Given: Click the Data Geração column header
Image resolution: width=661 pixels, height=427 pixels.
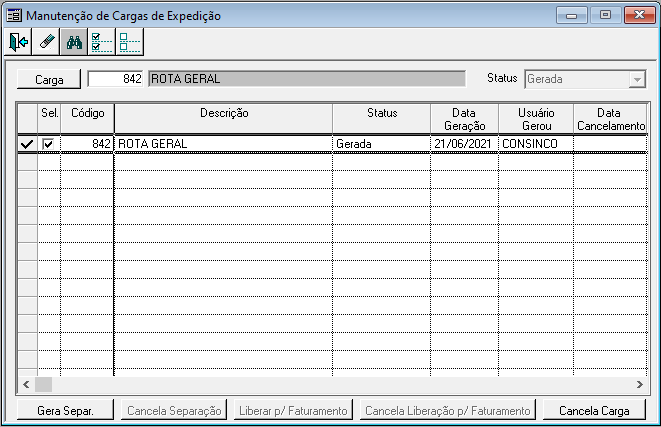Looking at the screenshot, I should pyautogui.click(x=464, y=119).
